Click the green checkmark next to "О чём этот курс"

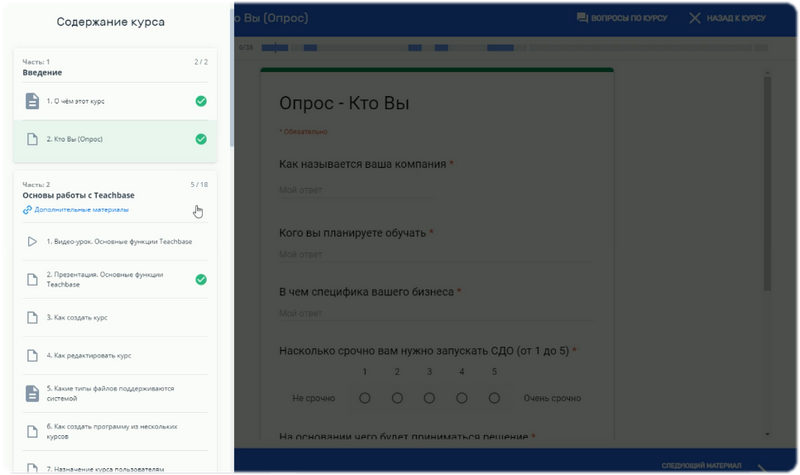point(201,101)
